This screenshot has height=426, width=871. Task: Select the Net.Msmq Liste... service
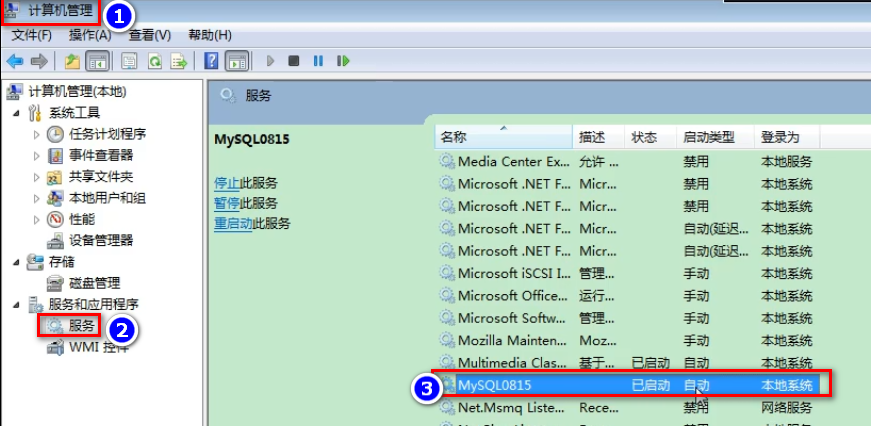(511, 408)
